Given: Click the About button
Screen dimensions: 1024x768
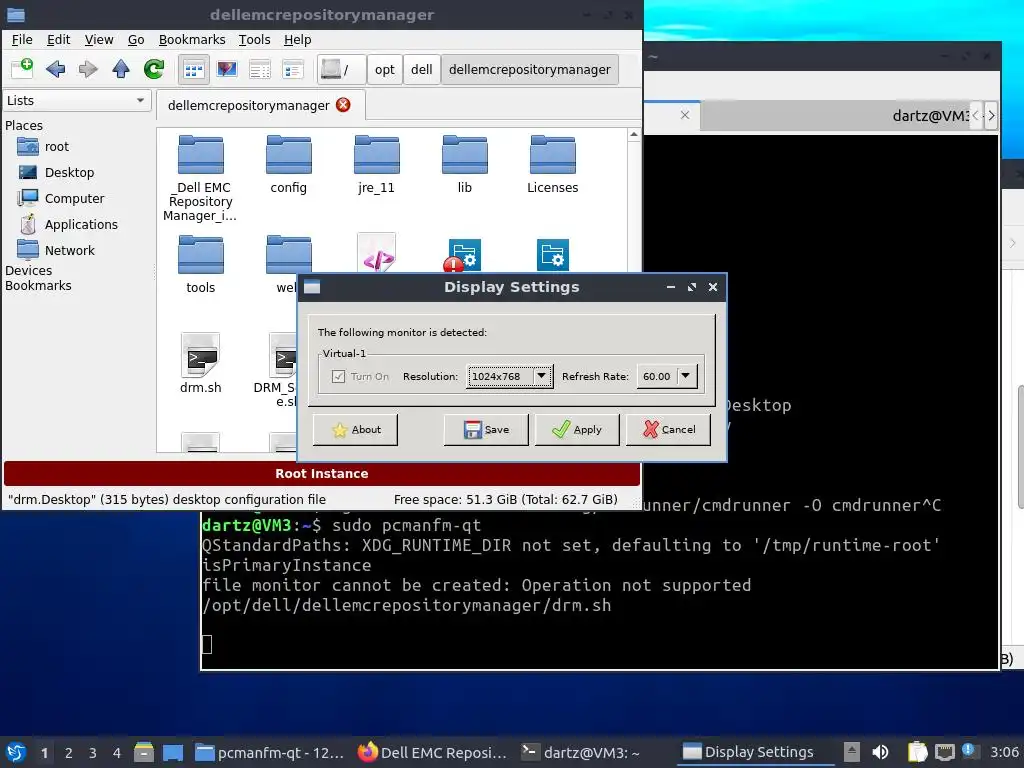Looking at the screenshot, I should pos(355,430).
